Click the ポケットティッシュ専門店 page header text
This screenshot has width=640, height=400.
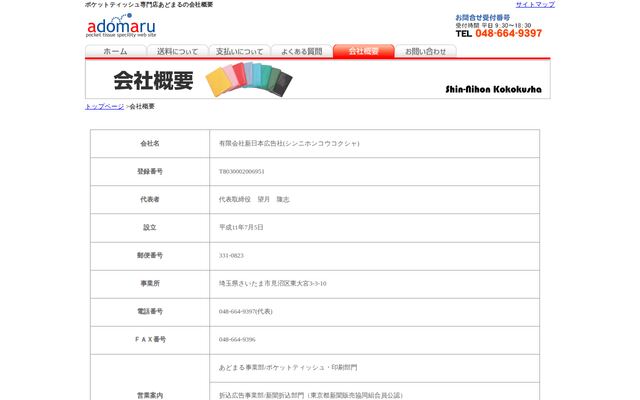pyautogui.click(x=149, y=4)
